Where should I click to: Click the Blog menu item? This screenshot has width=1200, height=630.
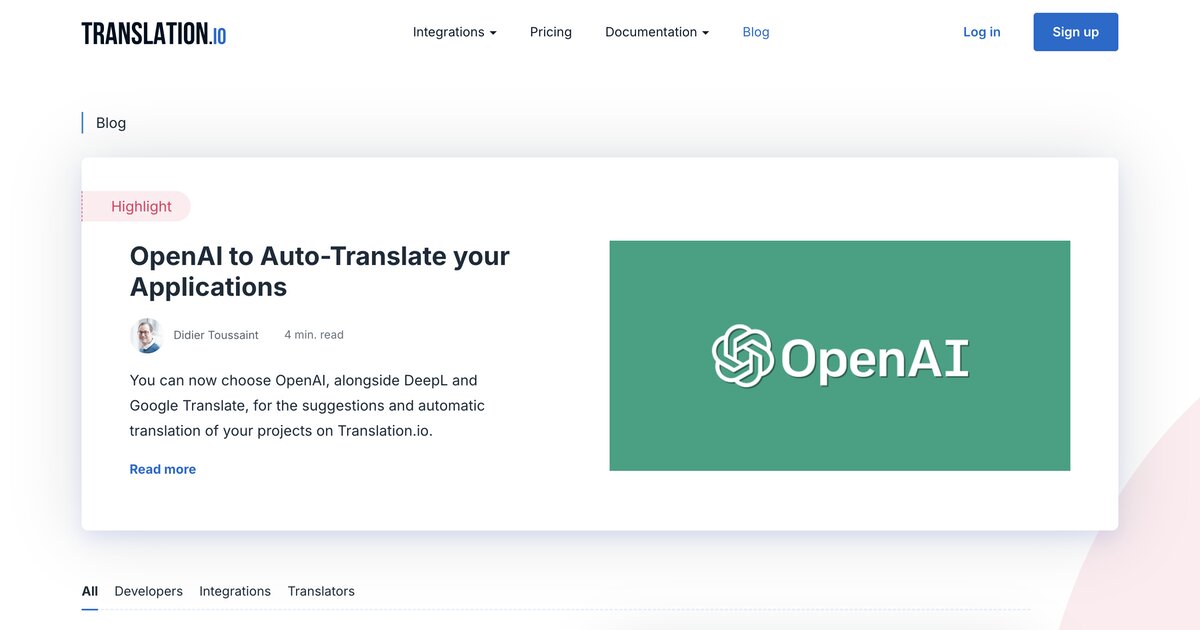(x=756, y=31)
